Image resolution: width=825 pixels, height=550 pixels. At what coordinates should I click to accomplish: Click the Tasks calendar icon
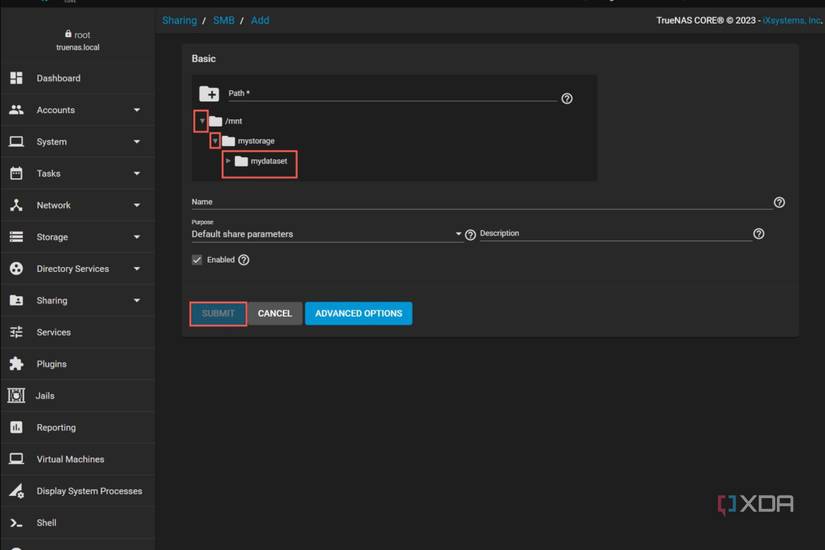[x=16, y=173]
